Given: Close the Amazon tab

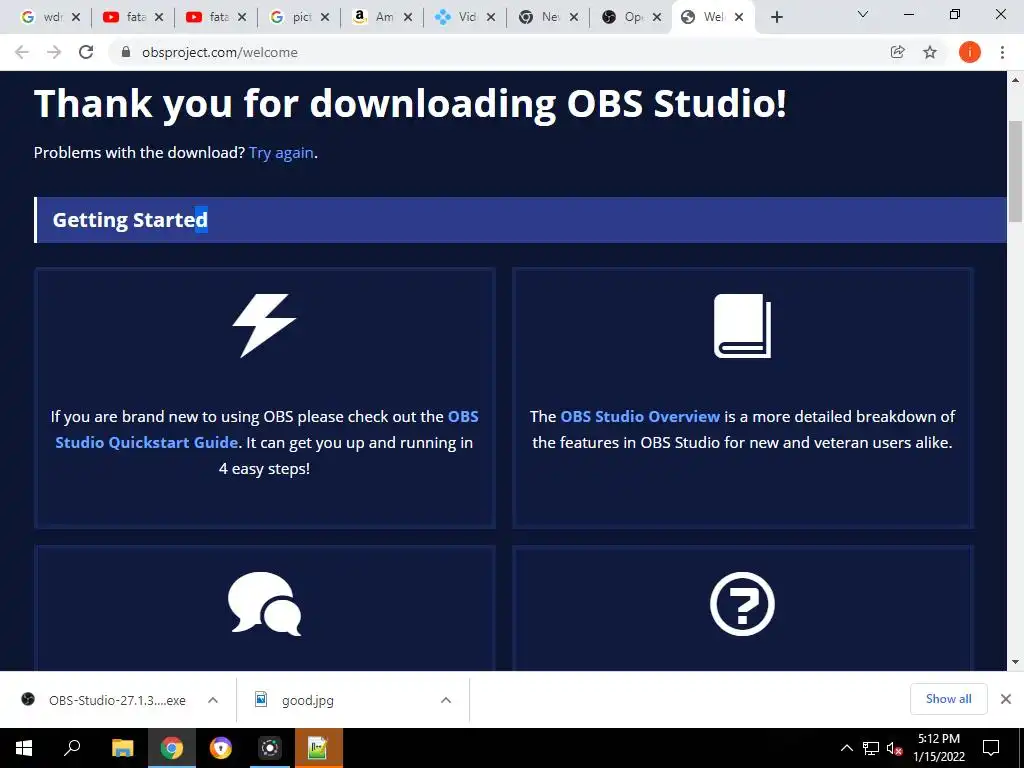Looking at the screenshot, I should pos(408,18).
